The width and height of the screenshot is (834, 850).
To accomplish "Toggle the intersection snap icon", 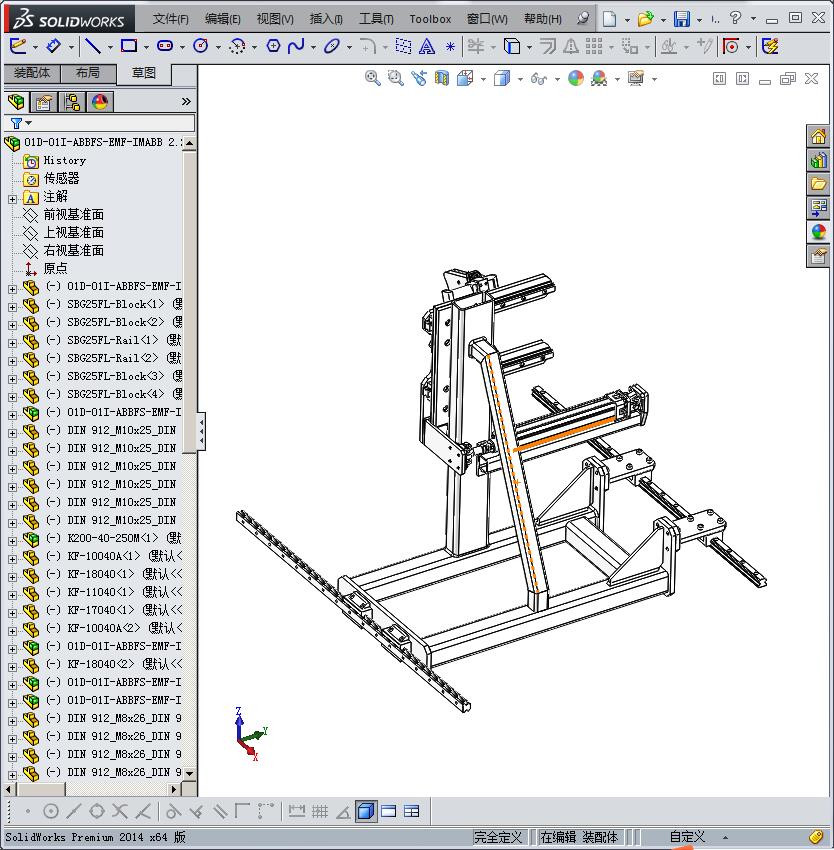I will [x=120, y=812].
